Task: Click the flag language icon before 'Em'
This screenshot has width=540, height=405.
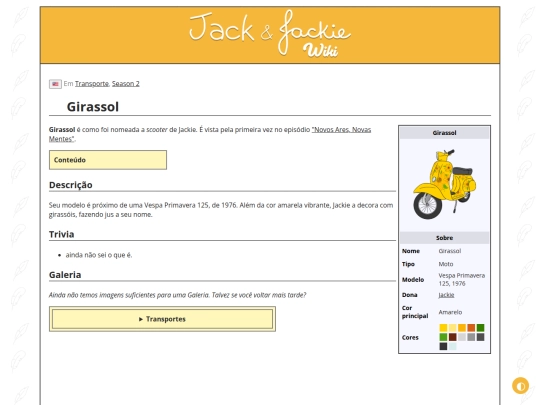Action: tap(55, 84)
